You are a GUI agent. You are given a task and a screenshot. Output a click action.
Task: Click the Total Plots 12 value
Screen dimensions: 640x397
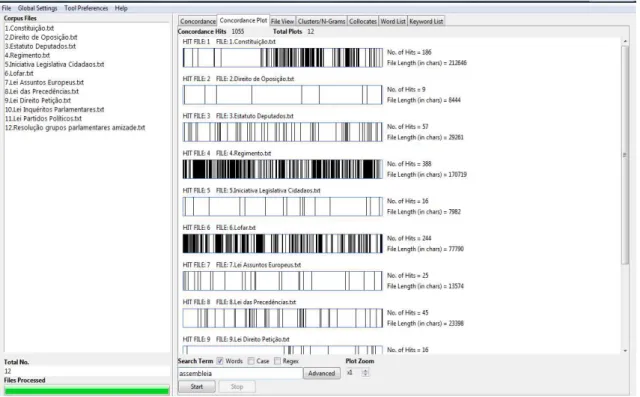point(311,31)
